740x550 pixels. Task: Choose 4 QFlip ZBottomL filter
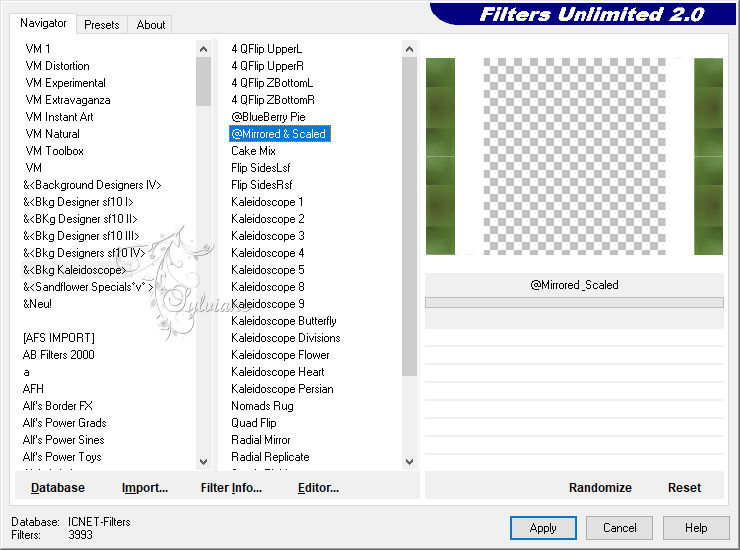[x=272, y=83]
